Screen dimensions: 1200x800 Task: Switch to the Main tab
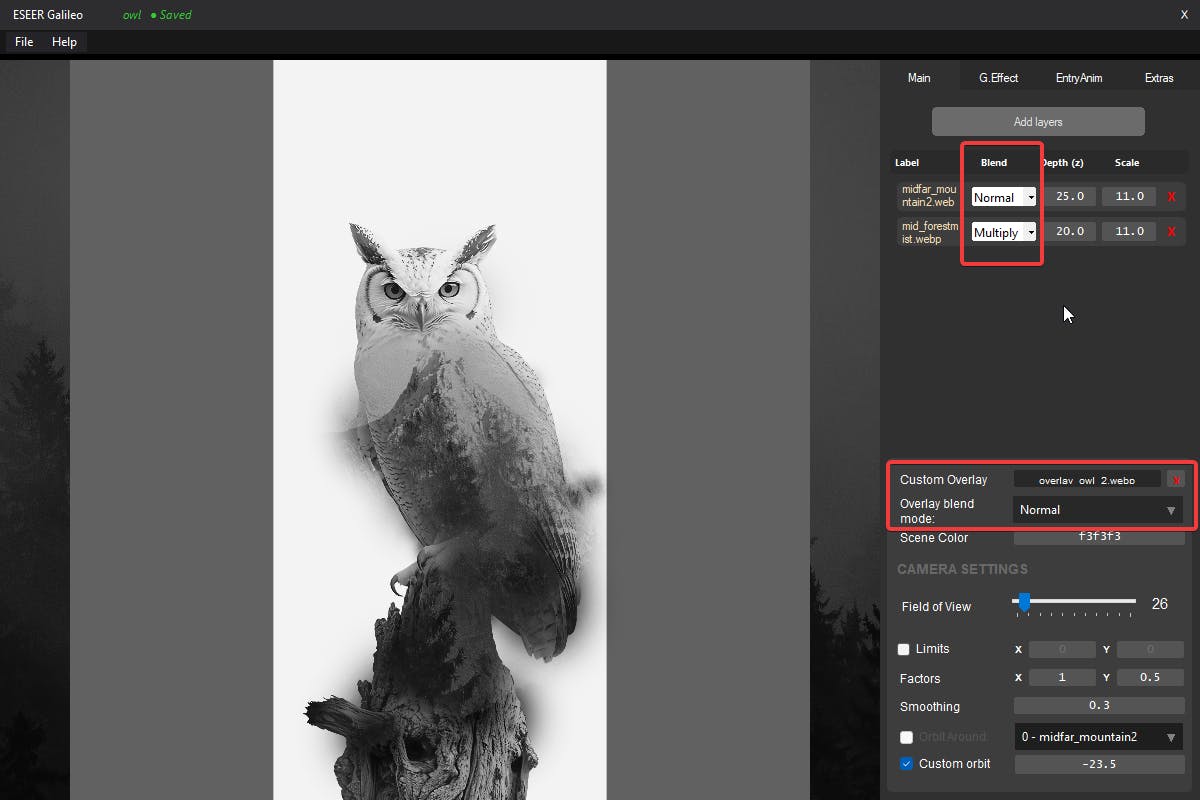919,78
